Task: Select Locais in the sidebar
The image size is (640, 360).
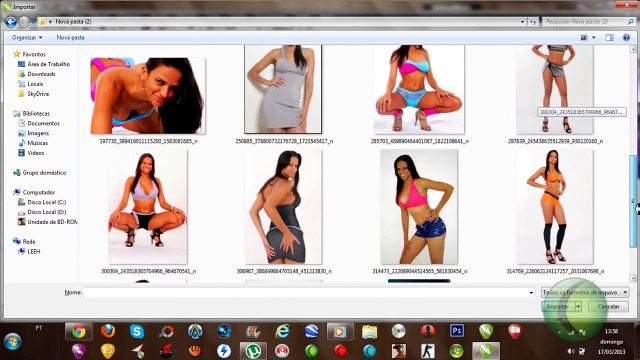Action: point(35,84)
